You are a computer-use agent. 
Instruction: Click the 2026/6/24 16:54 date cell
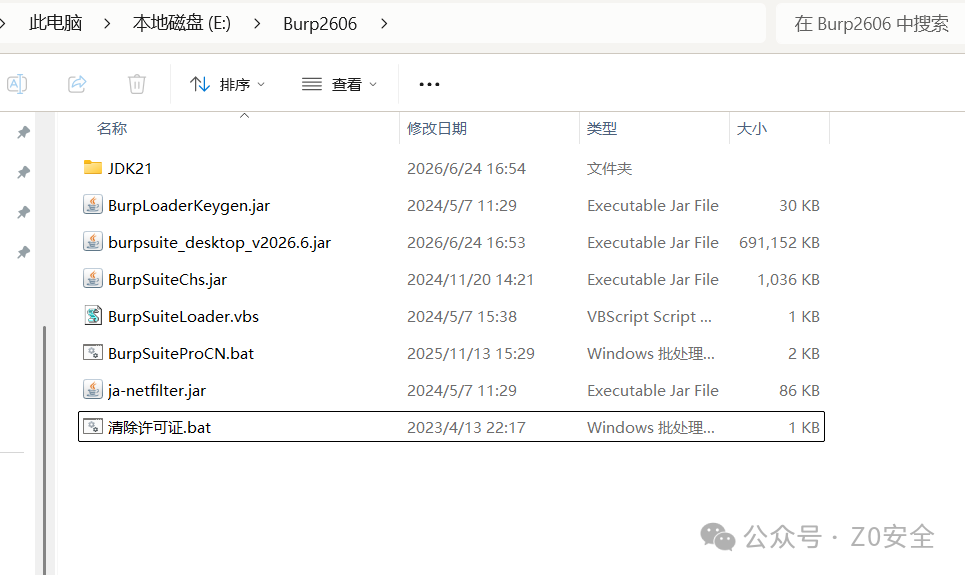(x=466, y=169)
